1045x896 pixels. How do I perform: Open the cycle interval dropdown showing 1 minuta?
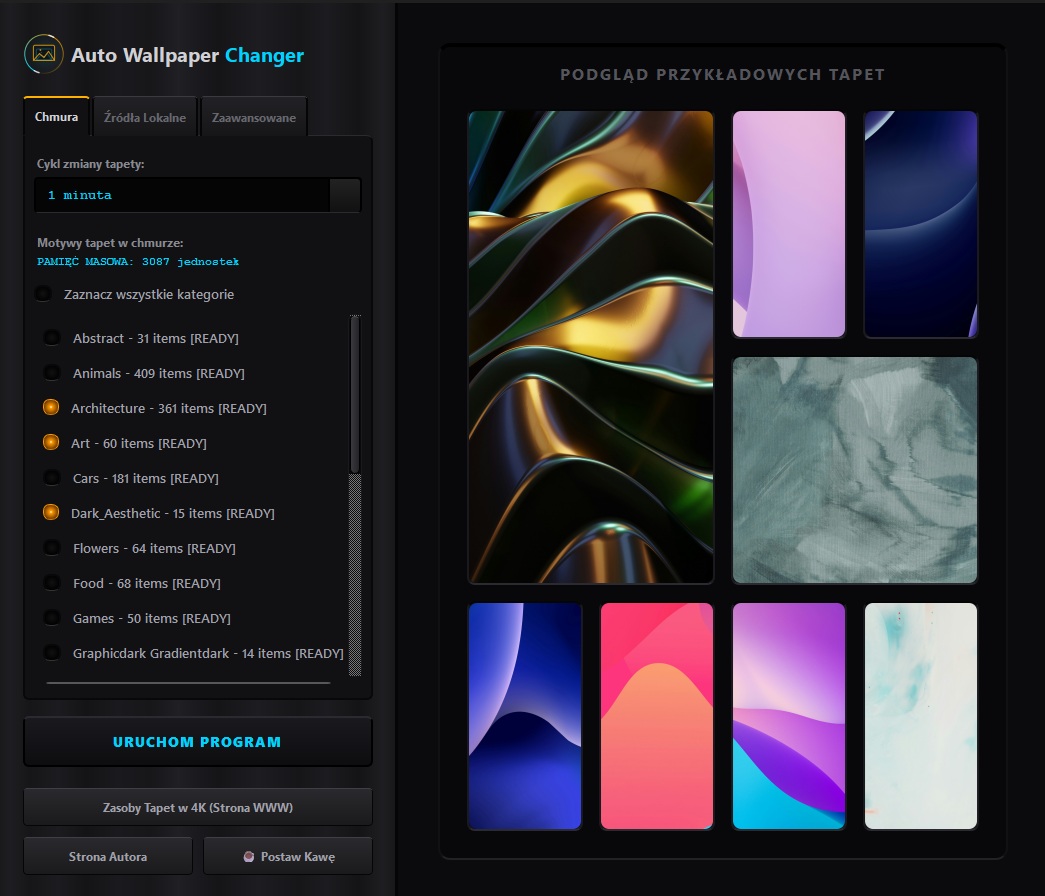(185, 195)
